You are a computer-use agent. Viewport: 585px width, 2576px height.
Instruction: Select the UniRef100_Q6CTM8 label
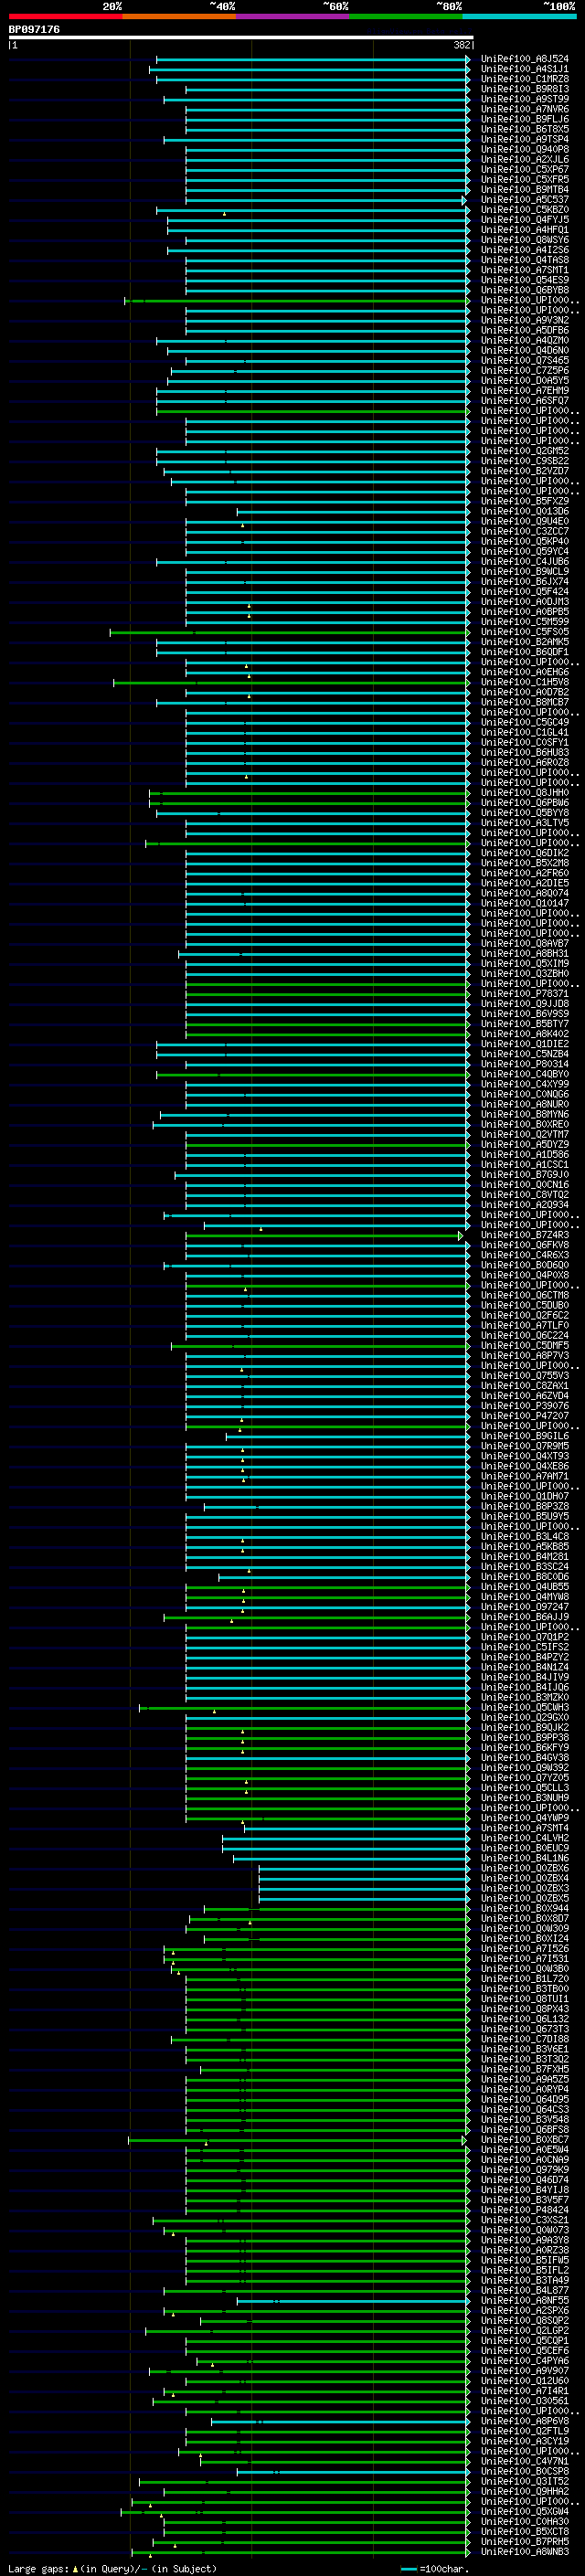point(525,1295)
